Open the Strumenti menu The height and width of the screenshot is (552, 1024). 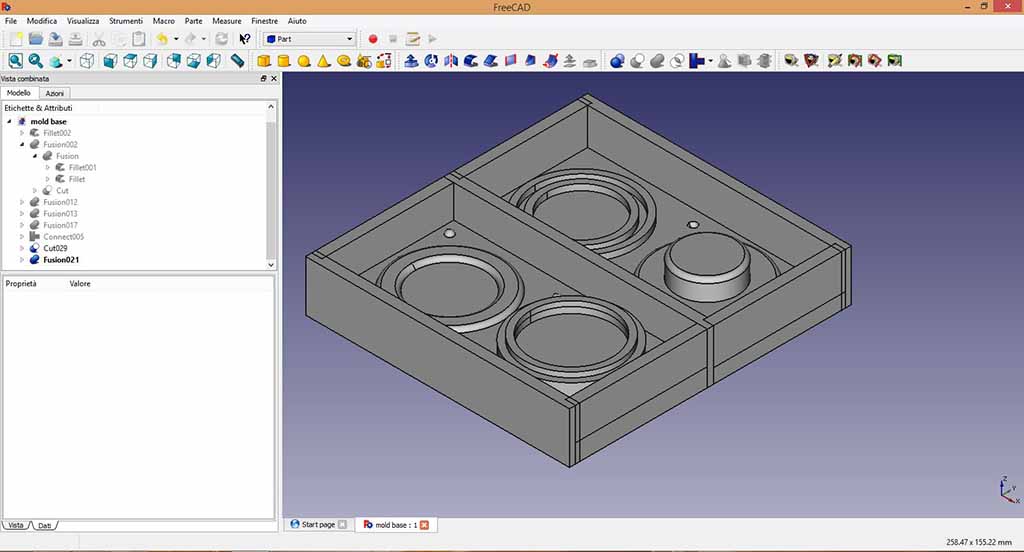126,21
